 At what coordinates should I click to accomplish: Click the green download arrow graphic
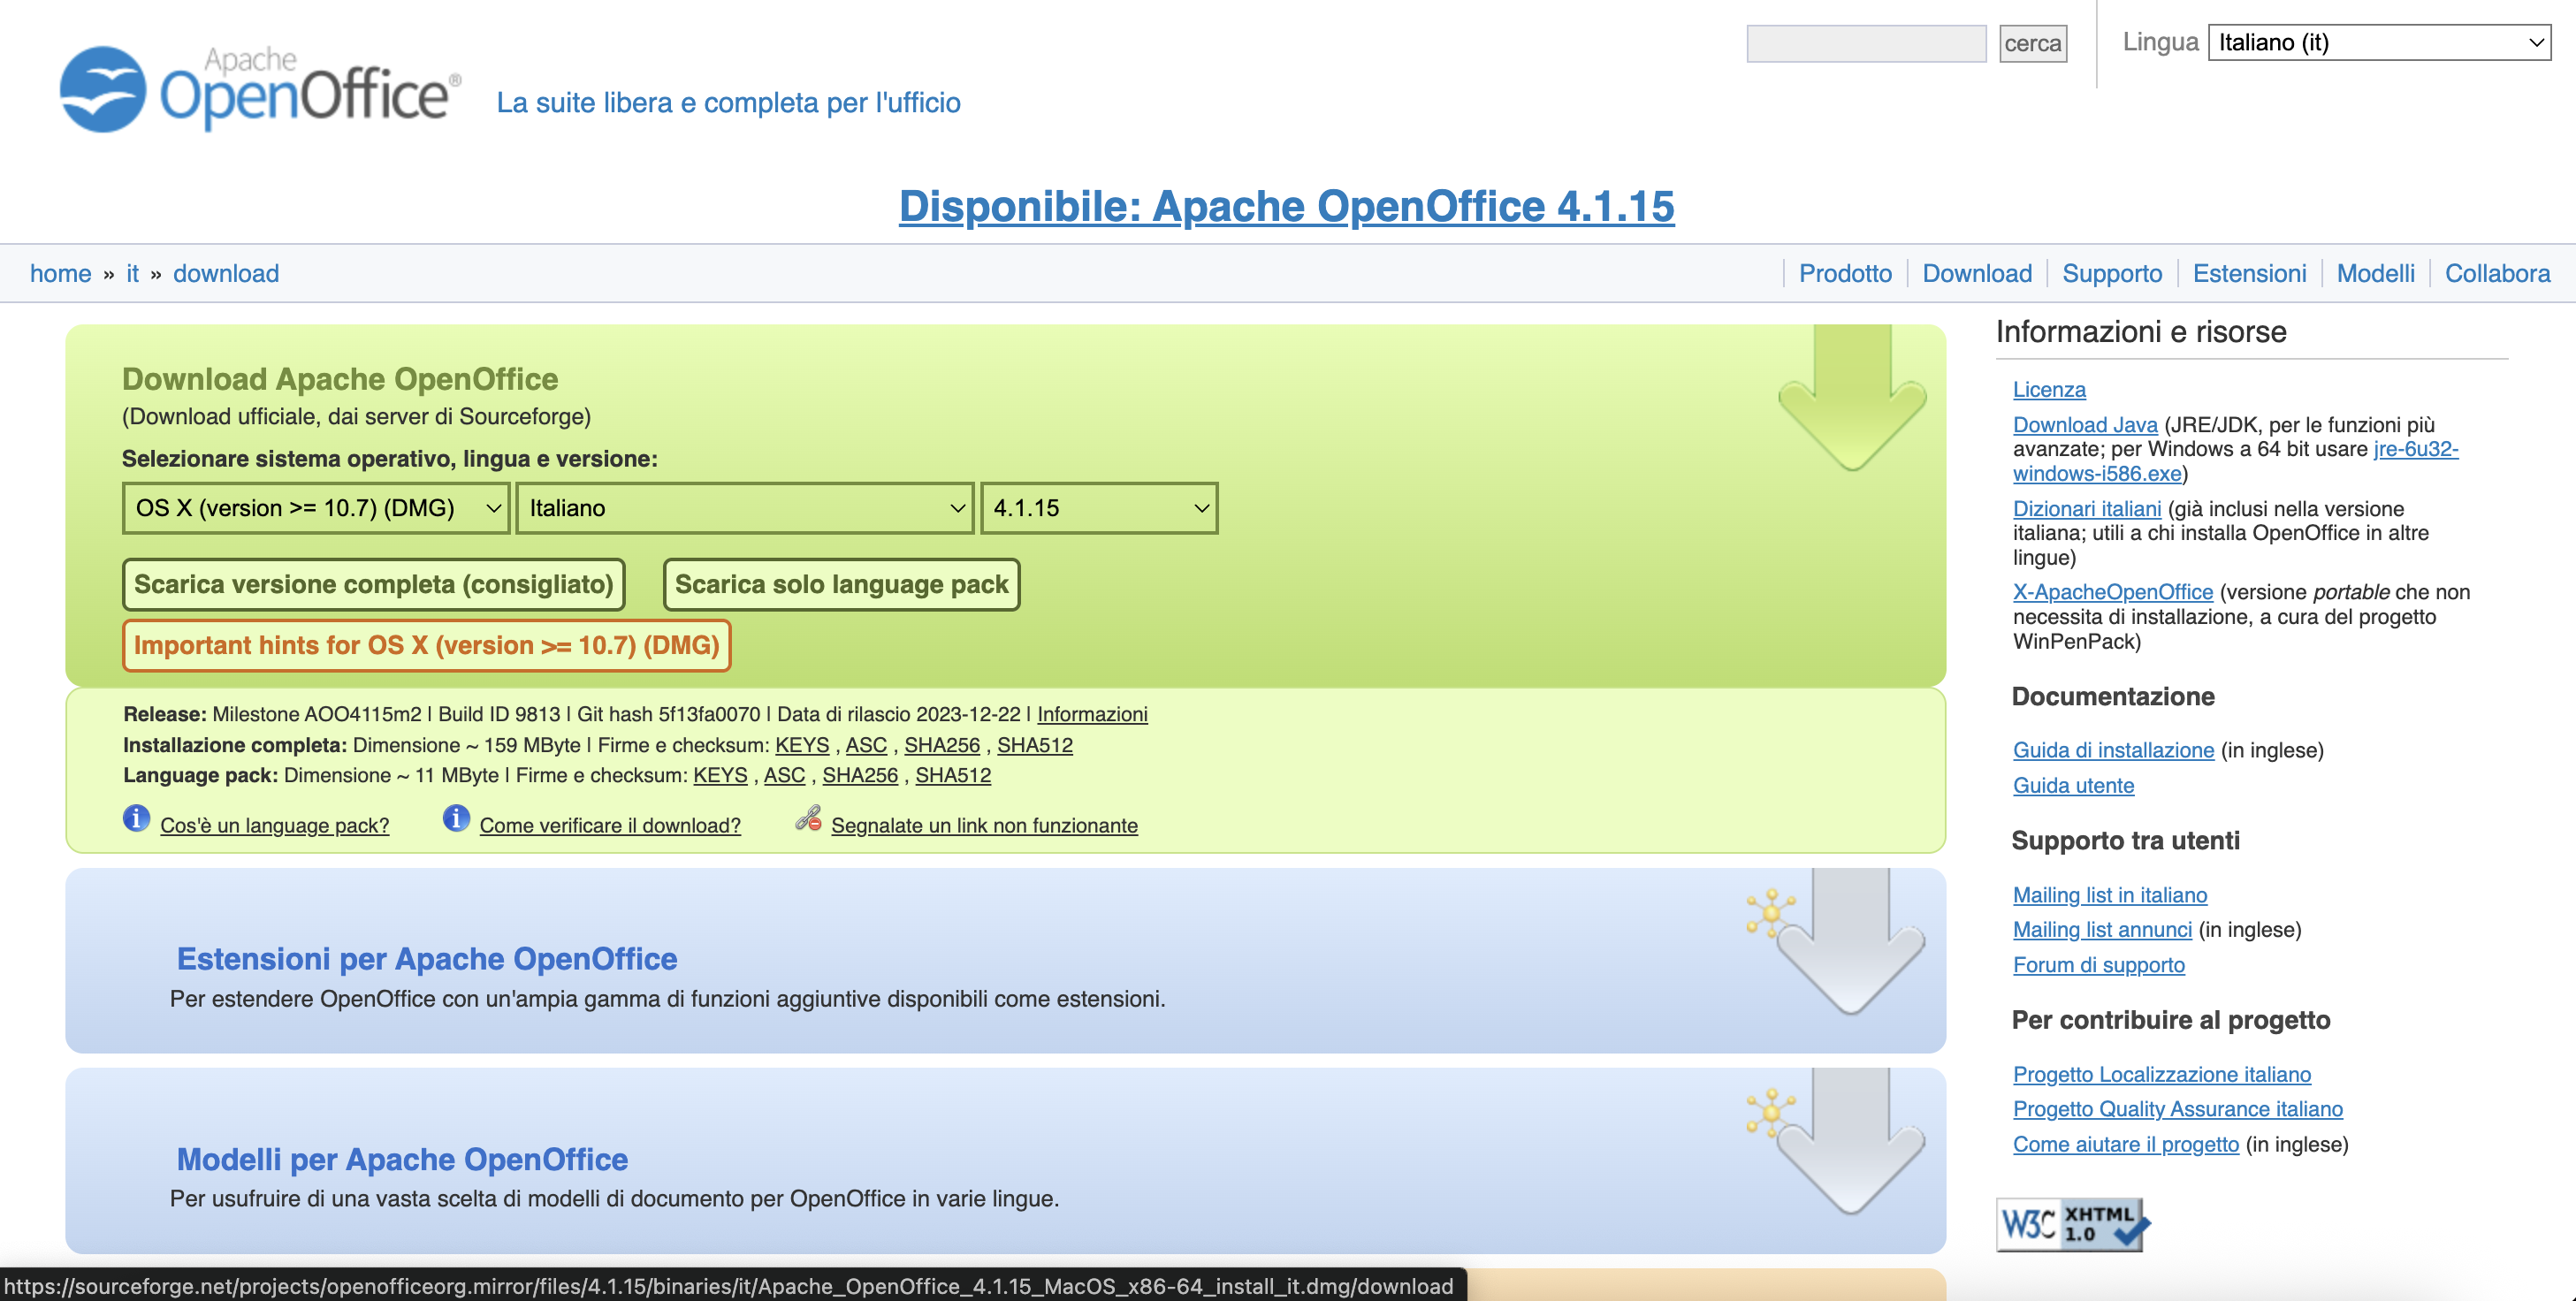point(1852,397)
